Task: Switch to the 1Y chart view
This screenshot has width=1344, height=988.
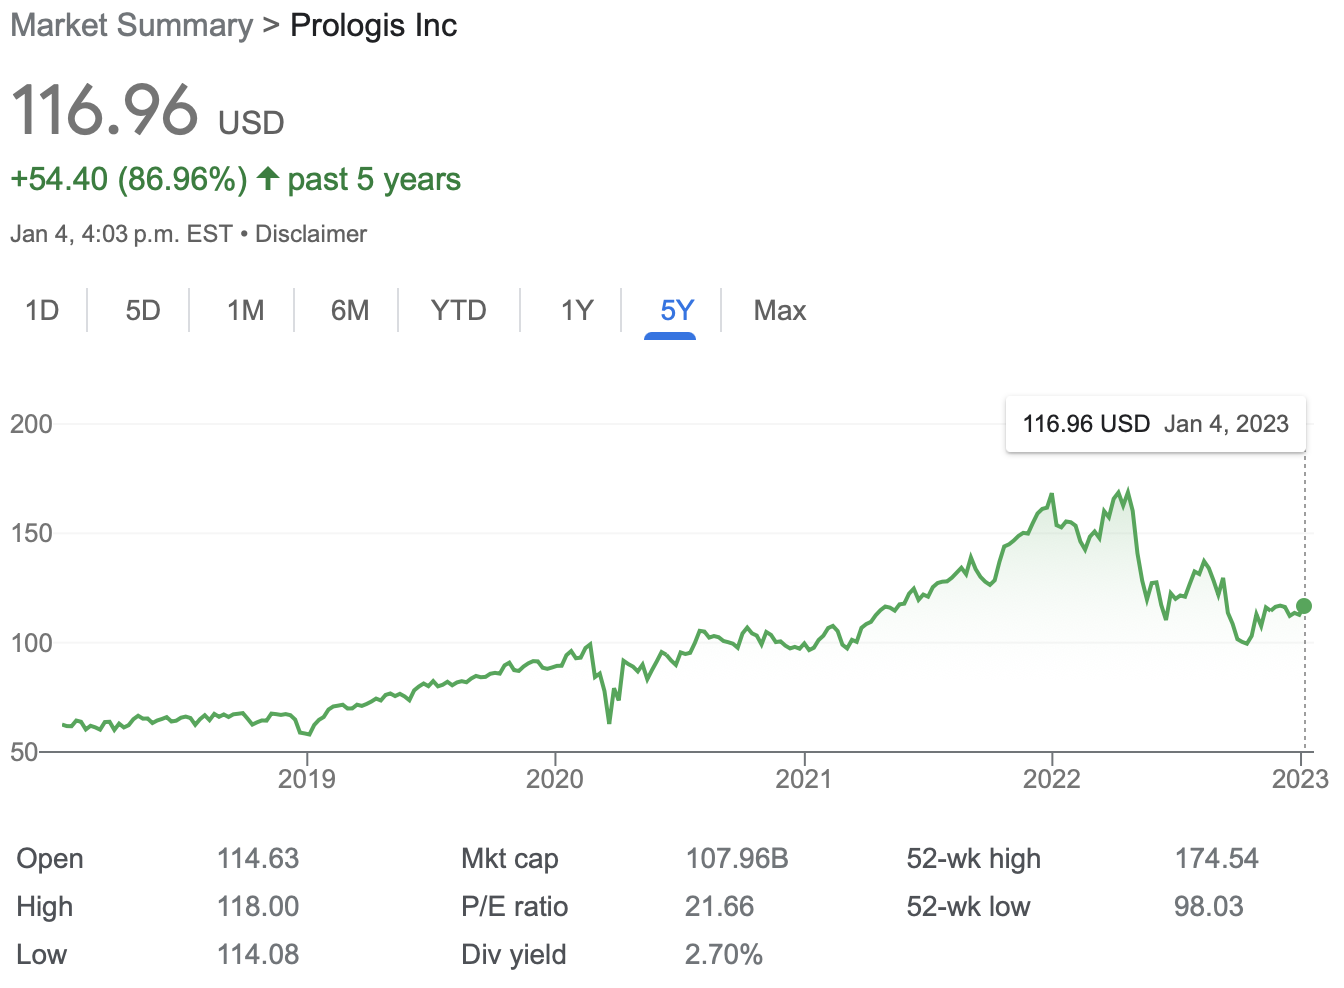Action: [577, 311]
